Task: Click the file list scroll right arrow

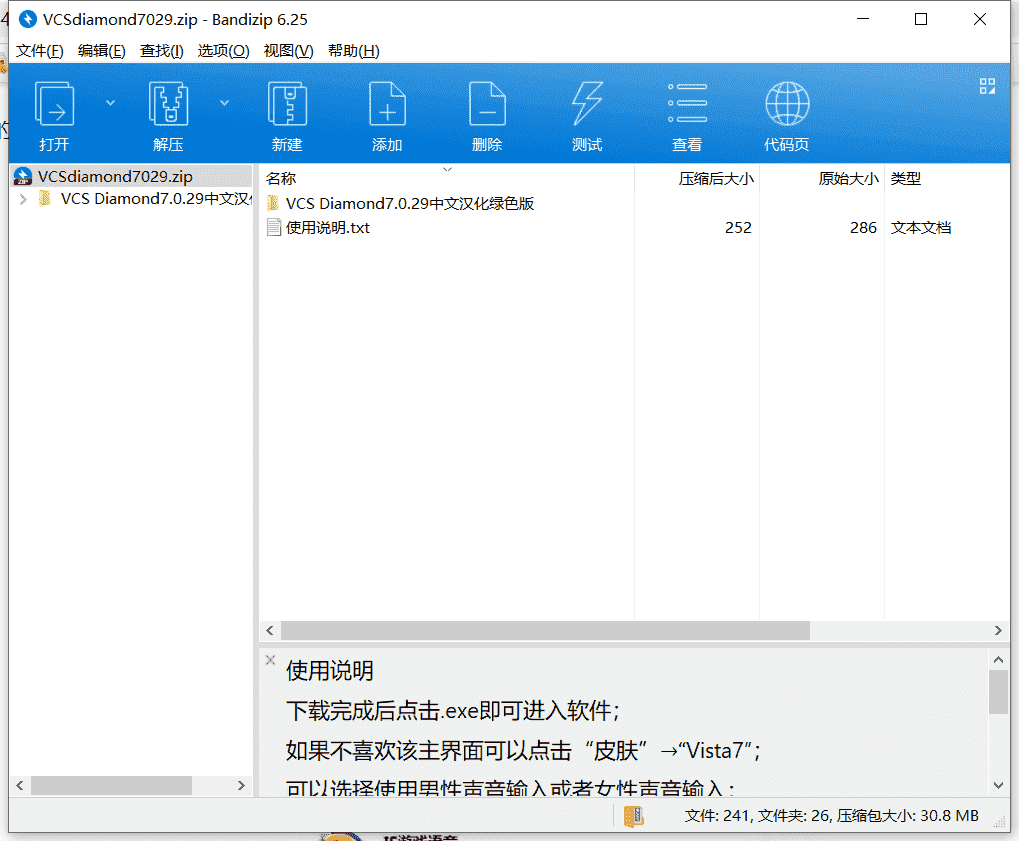Action: [x=998, y=630]
